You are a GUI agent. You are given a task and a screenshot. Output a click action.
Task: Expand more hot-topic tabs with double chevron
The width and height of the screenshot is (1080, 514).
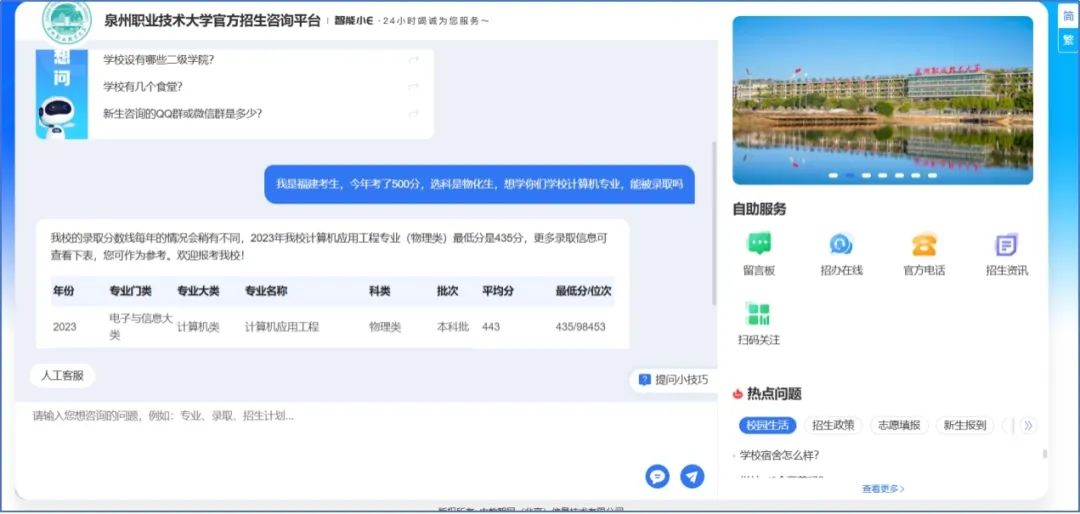[x=1028, y=425]
